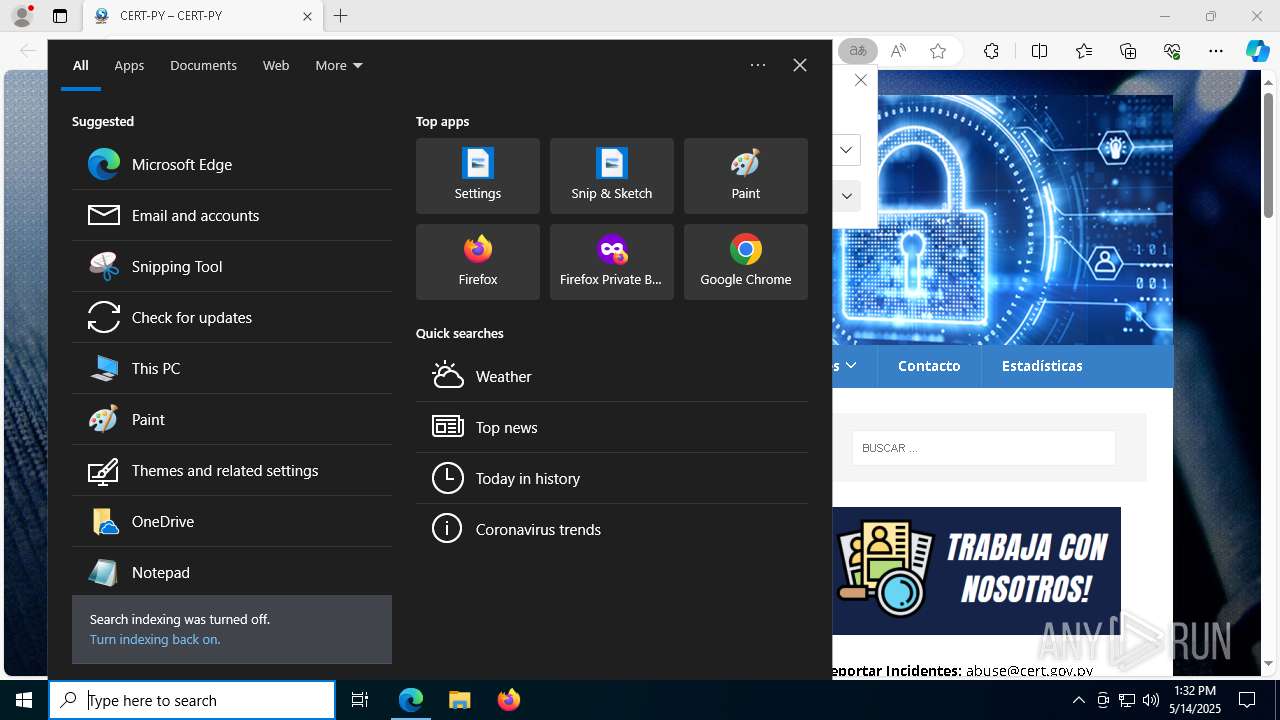Open Snip & Sketch tile
The height and width of the screenshot is (720, 1280).
coord(612,176)
